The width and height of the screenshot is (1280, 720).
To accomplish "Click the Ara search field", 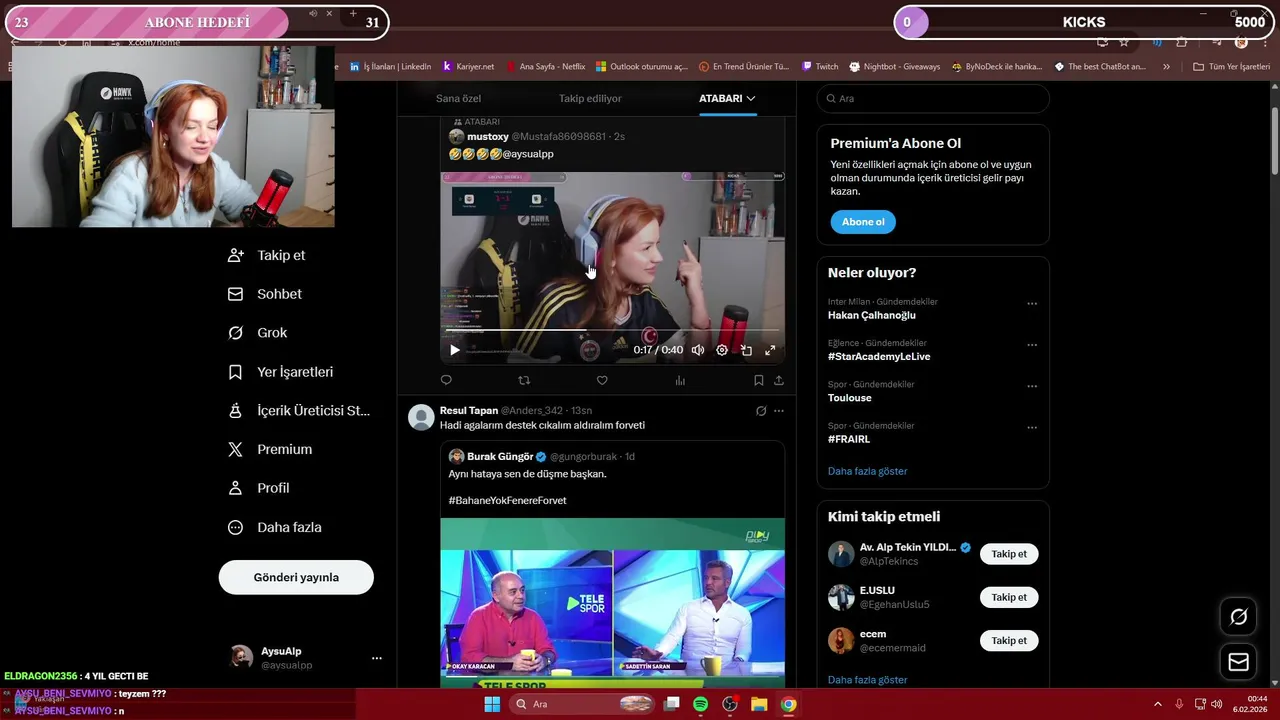I will coord(933,98).
